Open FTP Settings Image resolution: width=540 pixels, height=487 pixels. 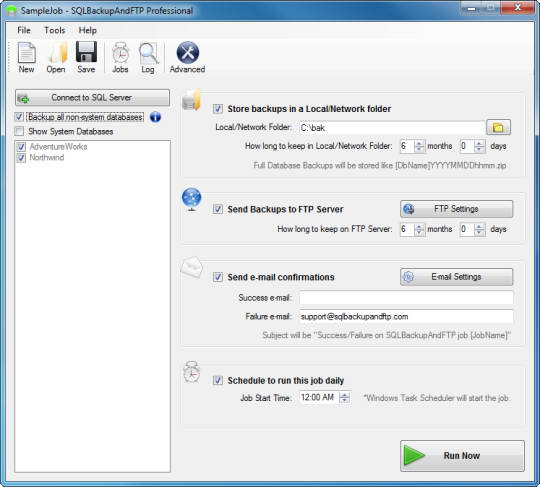pyautogui.click(x=456, y=209)
